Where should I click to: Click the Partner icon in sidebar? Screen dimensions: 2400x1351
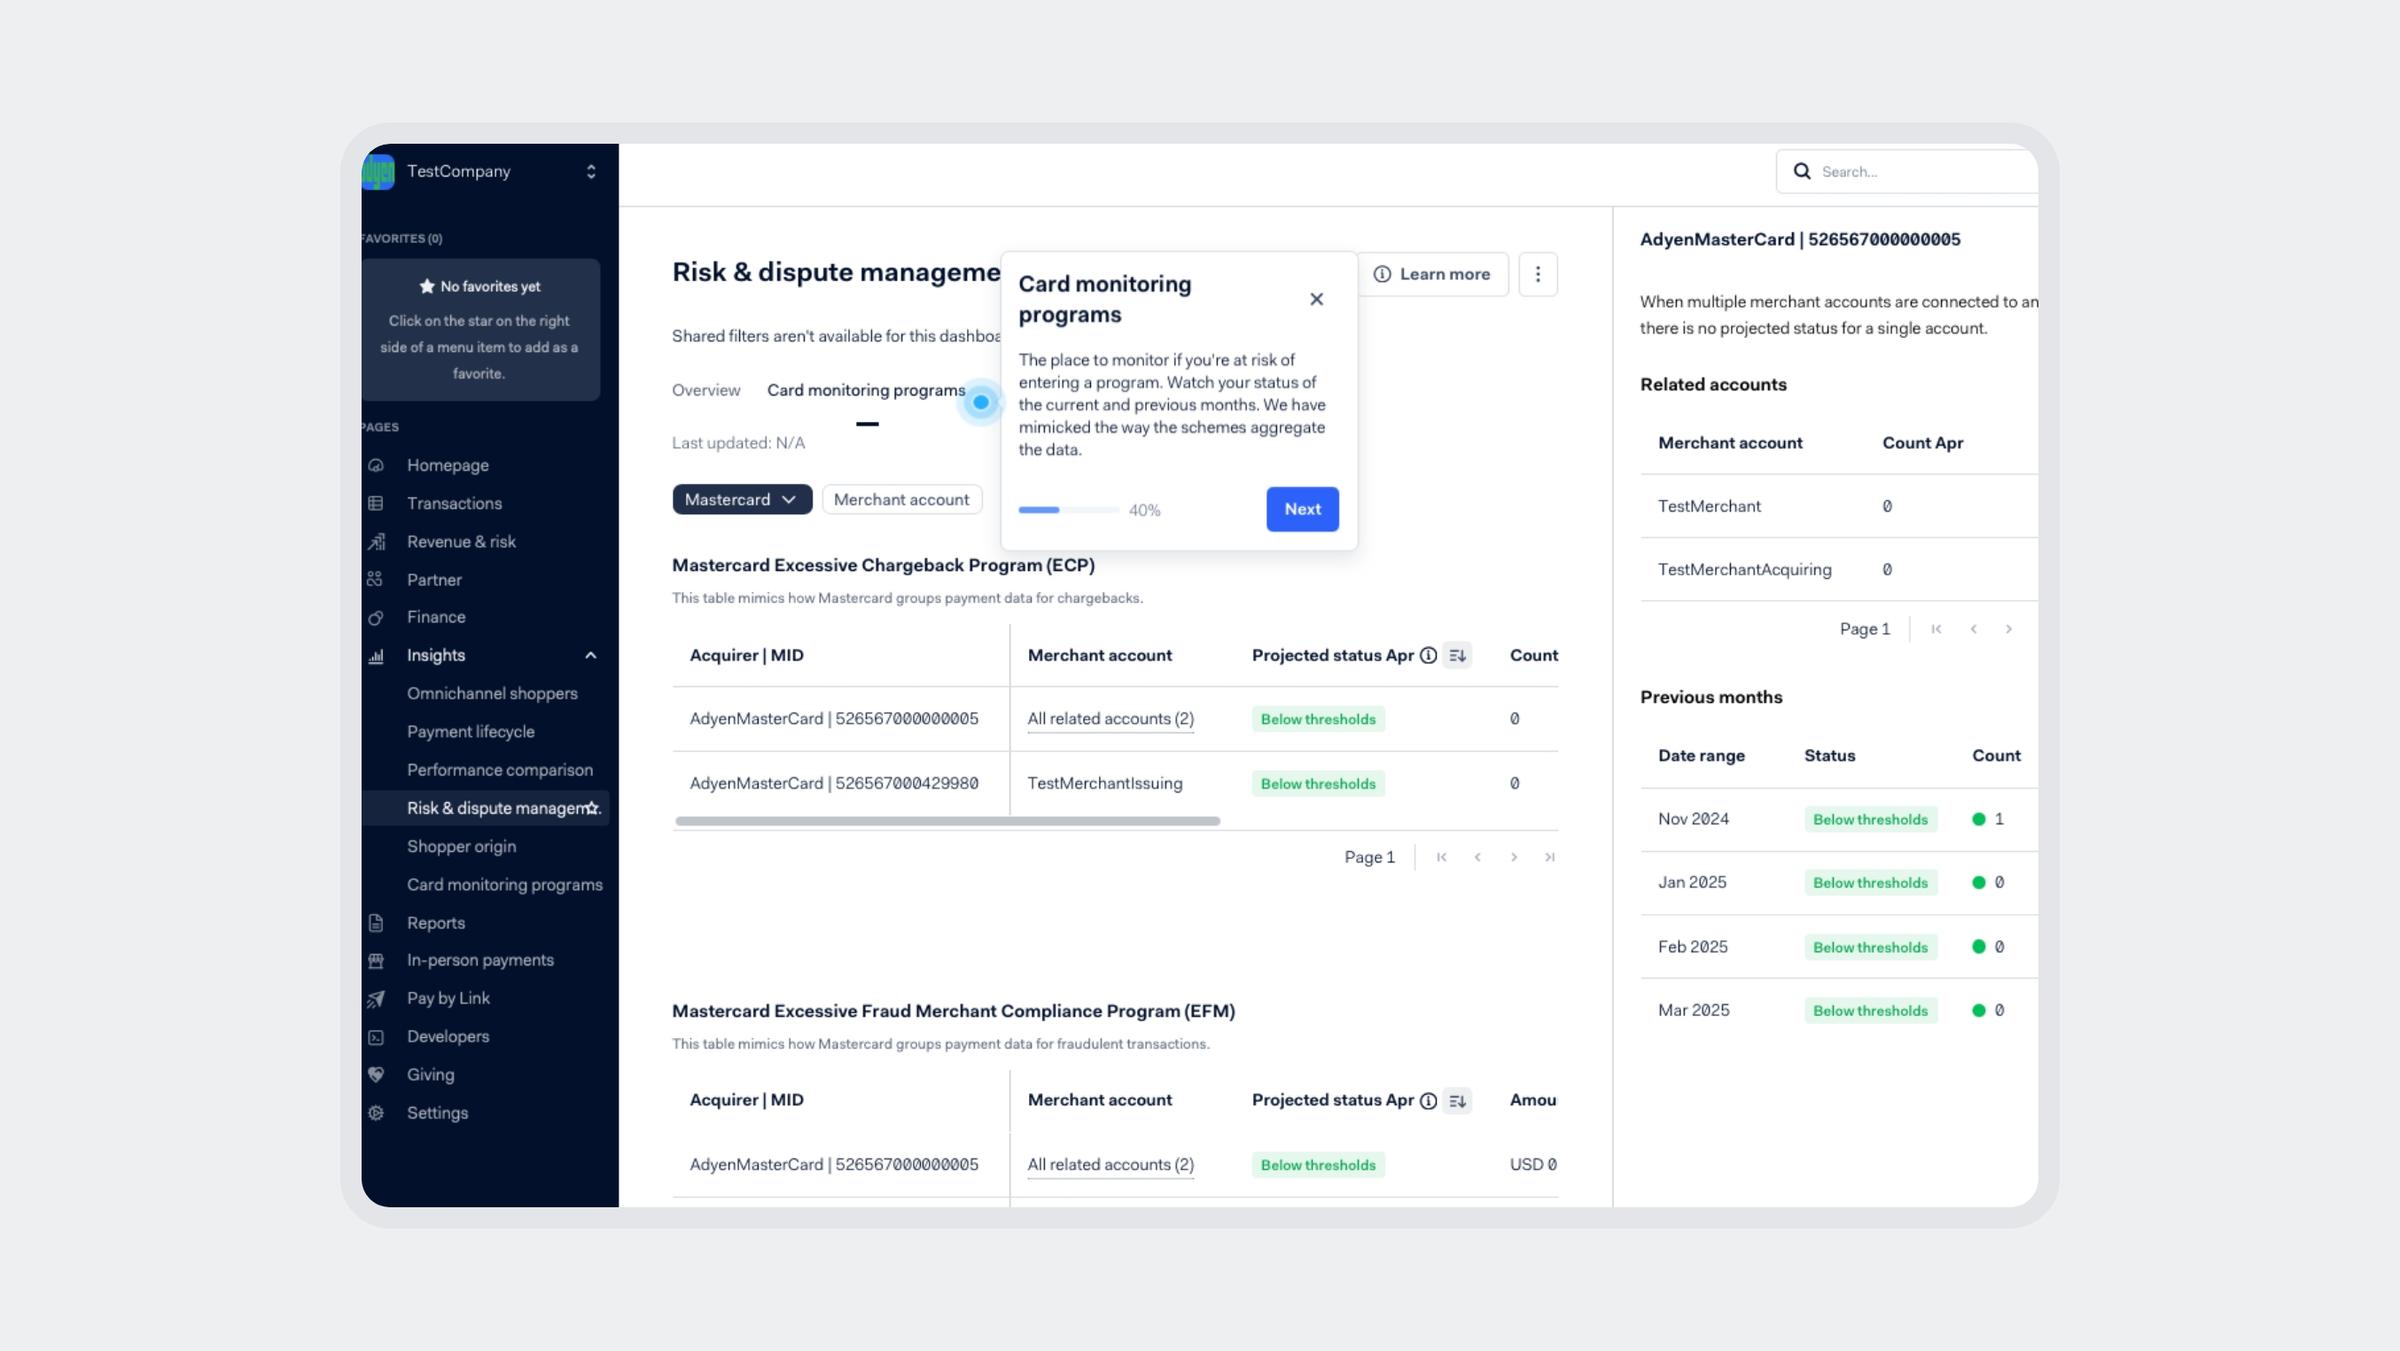pyautogui.click(x=376, y=579)
